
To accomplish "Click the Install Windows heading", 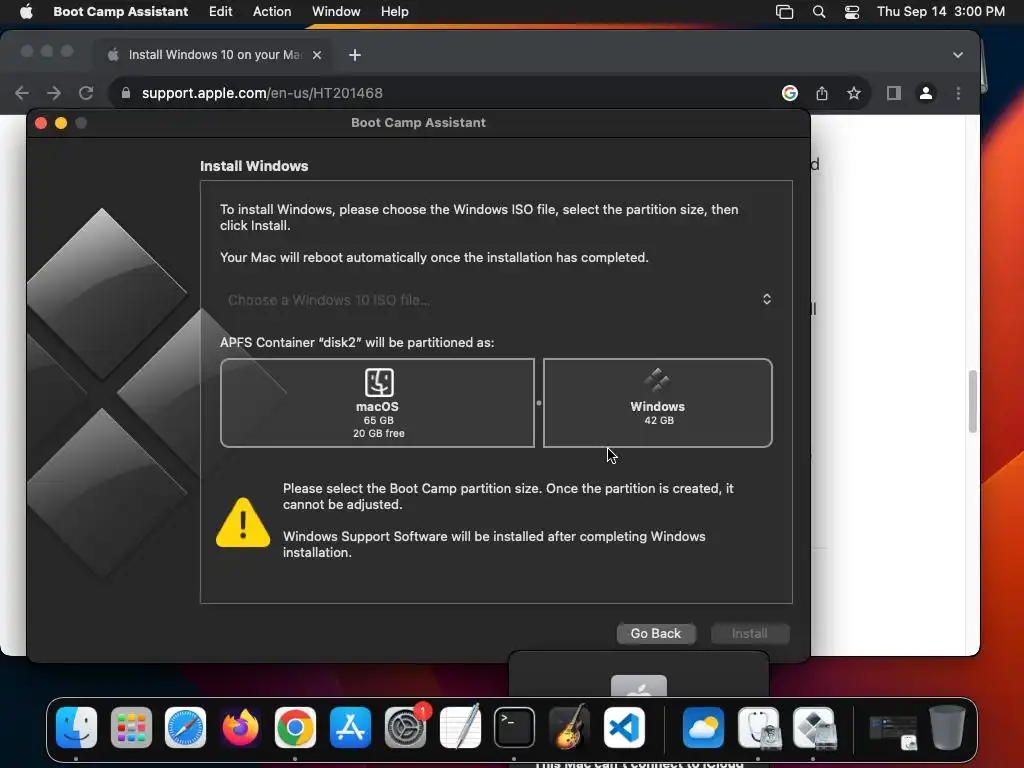I will [254, 166].
